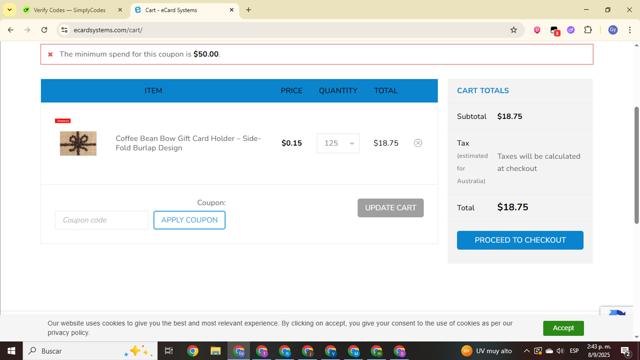The height and width of the screenshot is (360, 640).
Task: Click the $50.00 minimum spend amount
Action: tap(206, 54)
